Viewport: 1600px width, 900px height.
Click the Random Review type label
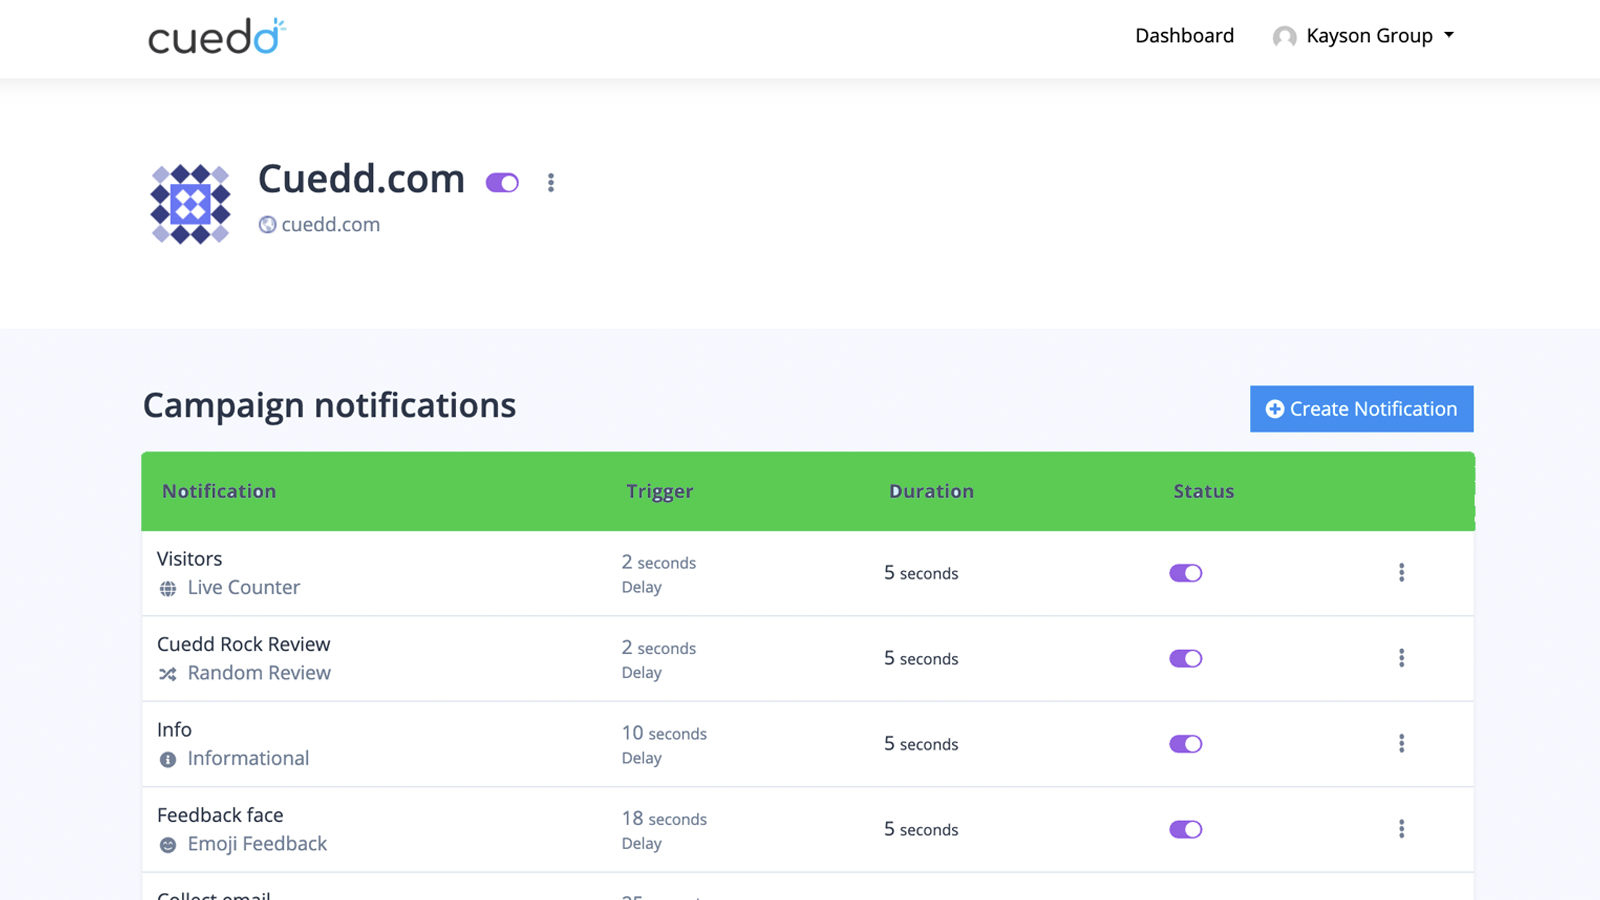coord(259,673)
